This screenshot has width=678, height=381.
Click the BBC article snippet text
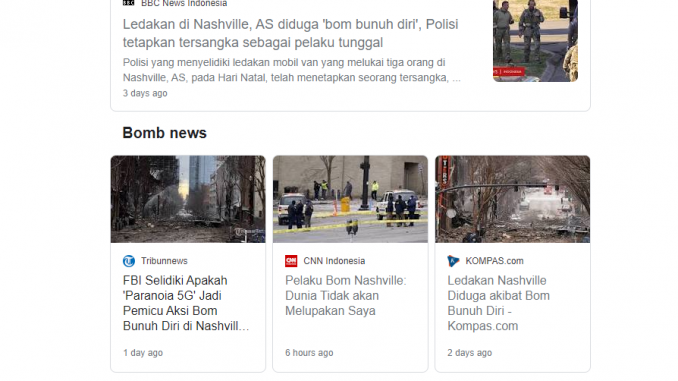292,70
